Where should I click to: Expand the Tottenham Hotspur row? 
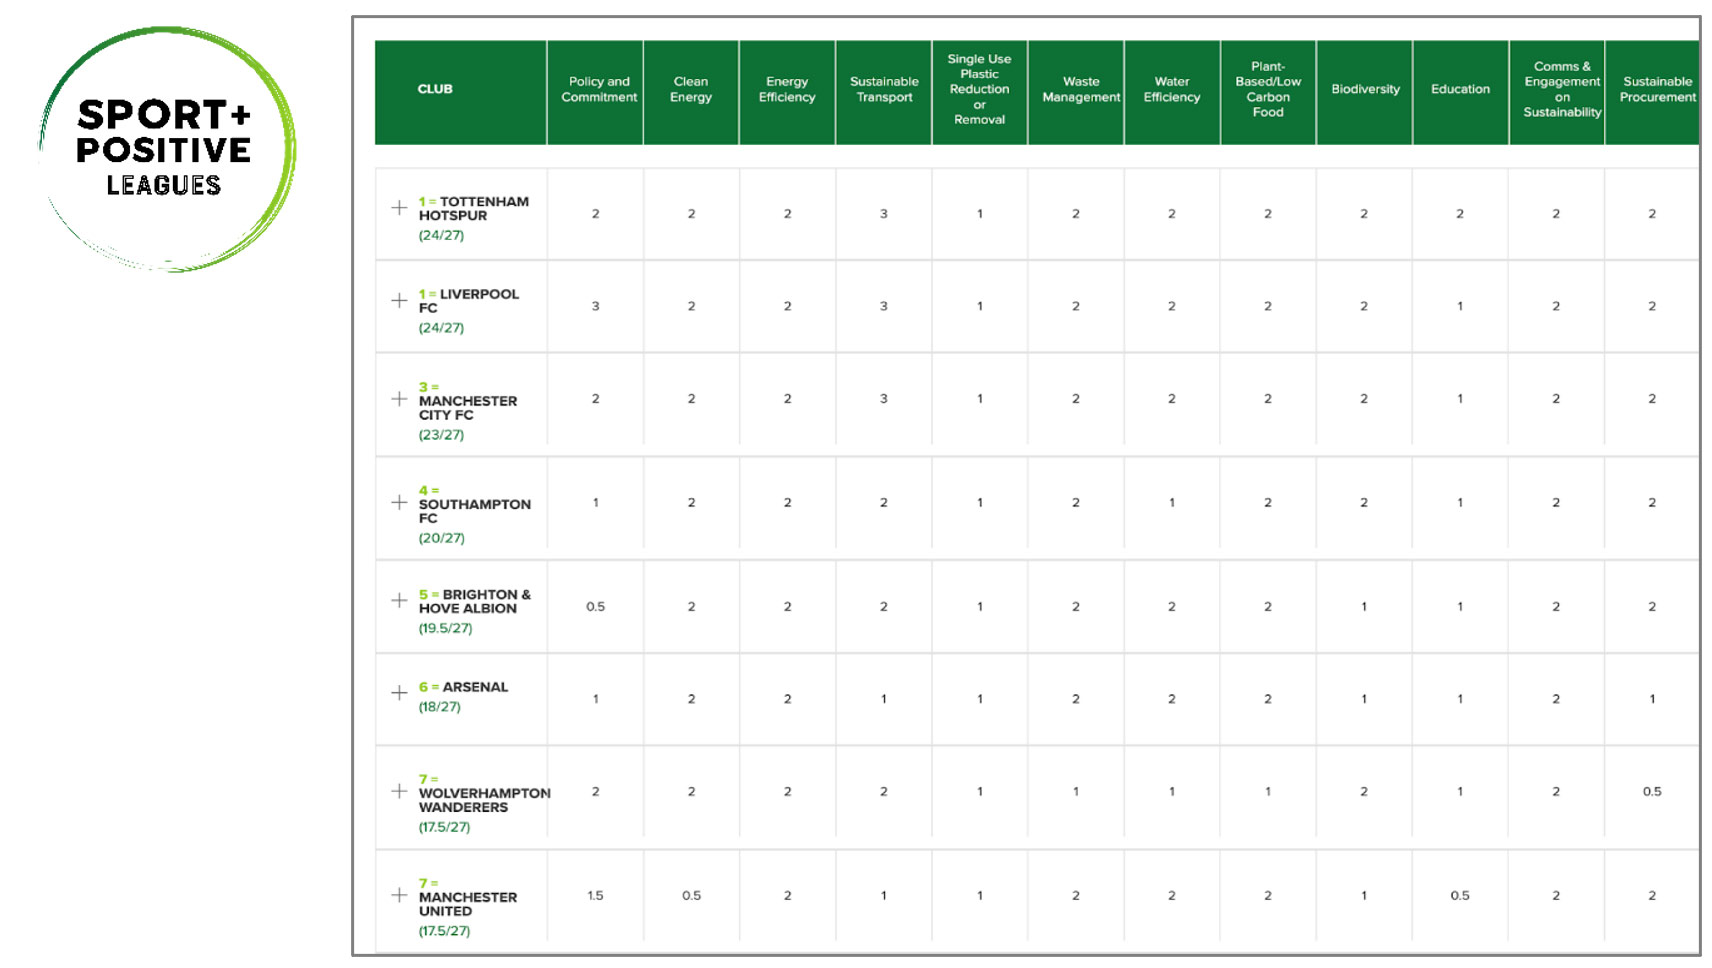(399, 208)
